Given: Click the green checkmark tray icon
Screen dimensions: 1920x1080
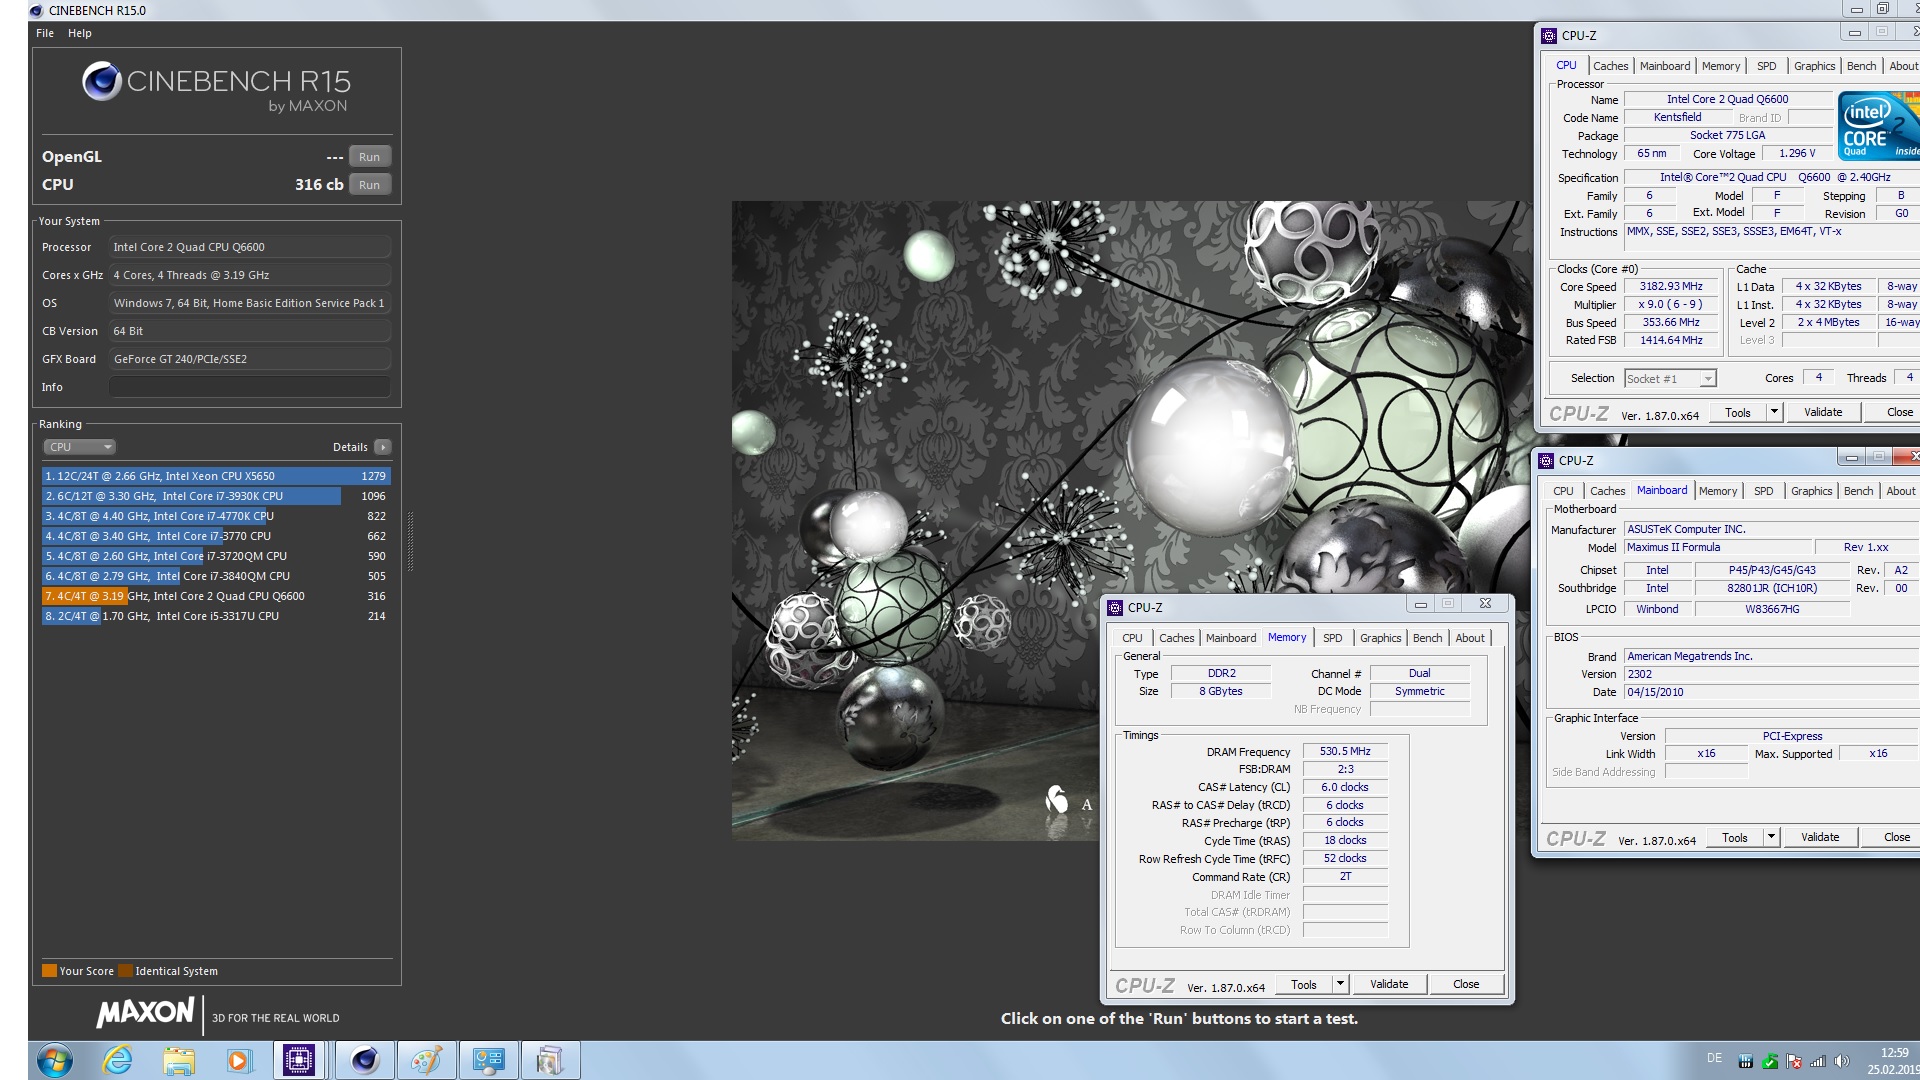Looking at the screenshot, I should coord(1770,1062).
